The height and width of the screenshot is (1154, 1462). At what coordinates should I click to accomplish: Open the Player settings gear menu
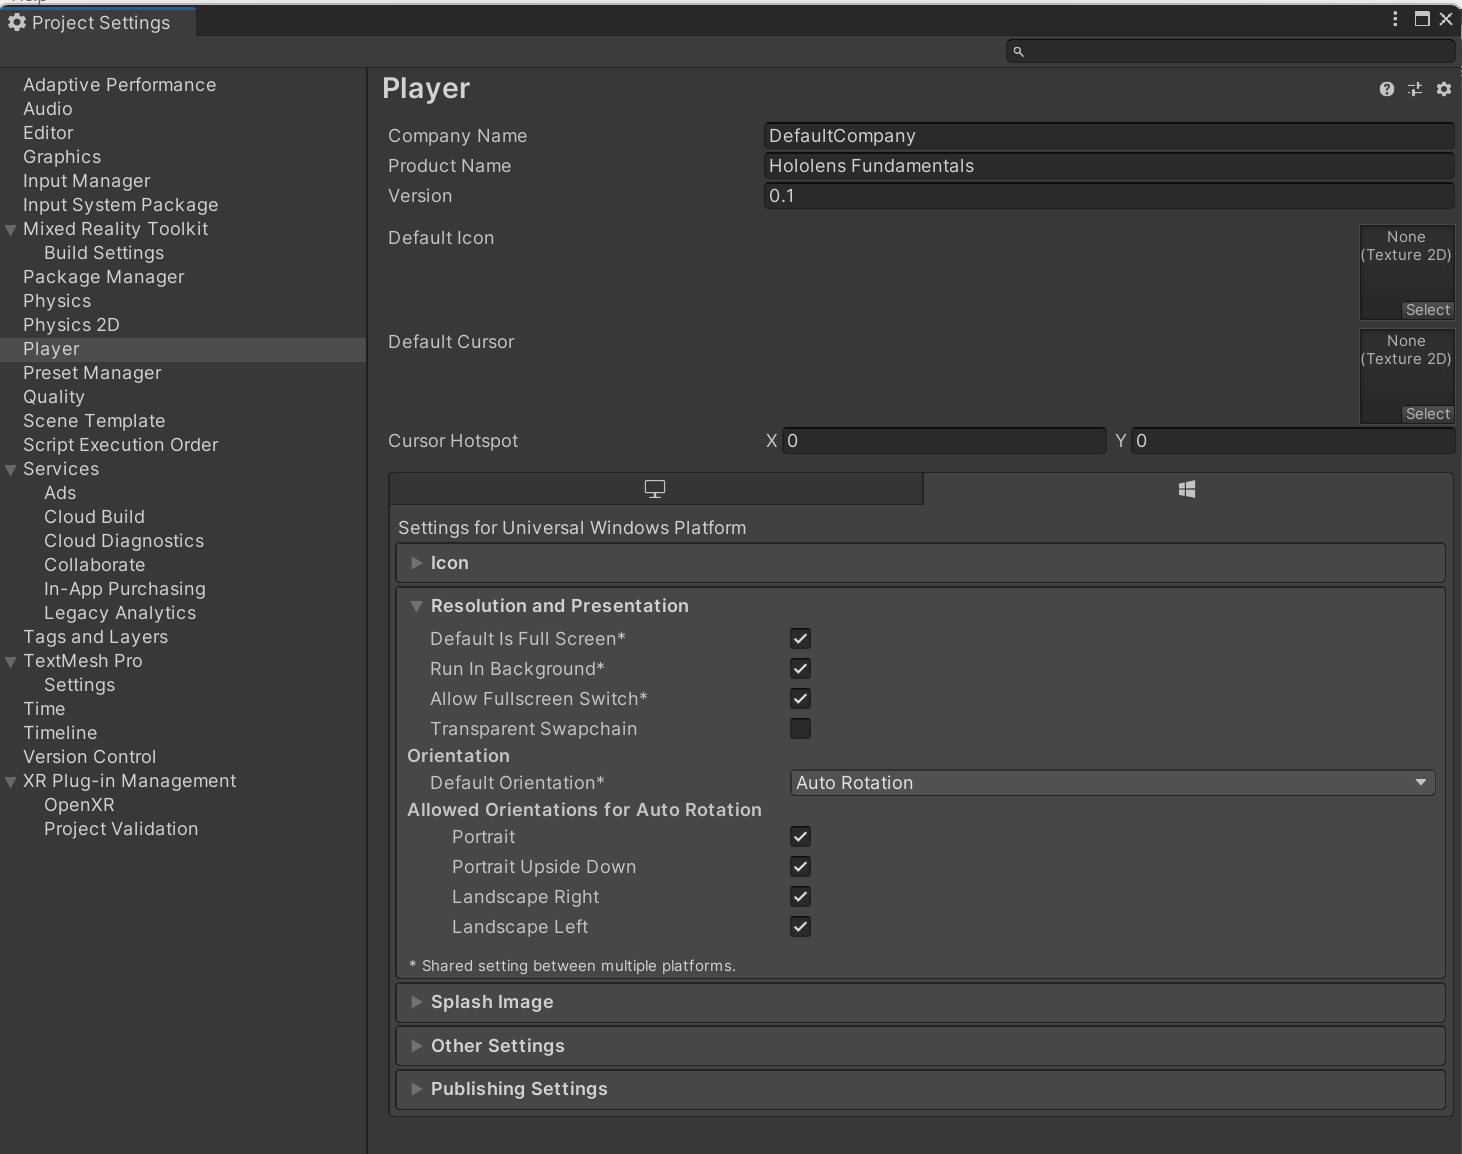click(x=1444, y=89)
